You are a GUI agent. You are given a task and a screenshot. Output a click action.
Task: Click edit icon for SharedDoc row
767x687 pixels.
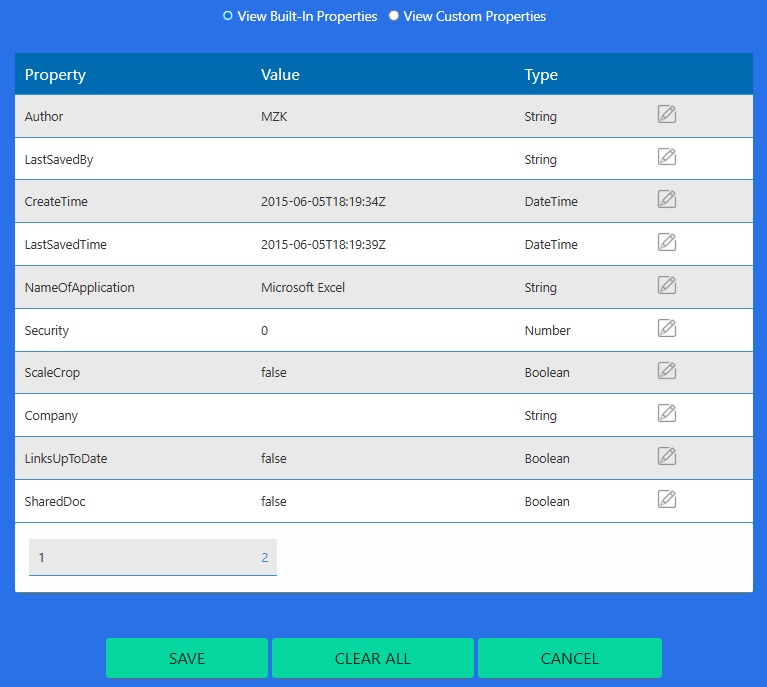[667, 499]
